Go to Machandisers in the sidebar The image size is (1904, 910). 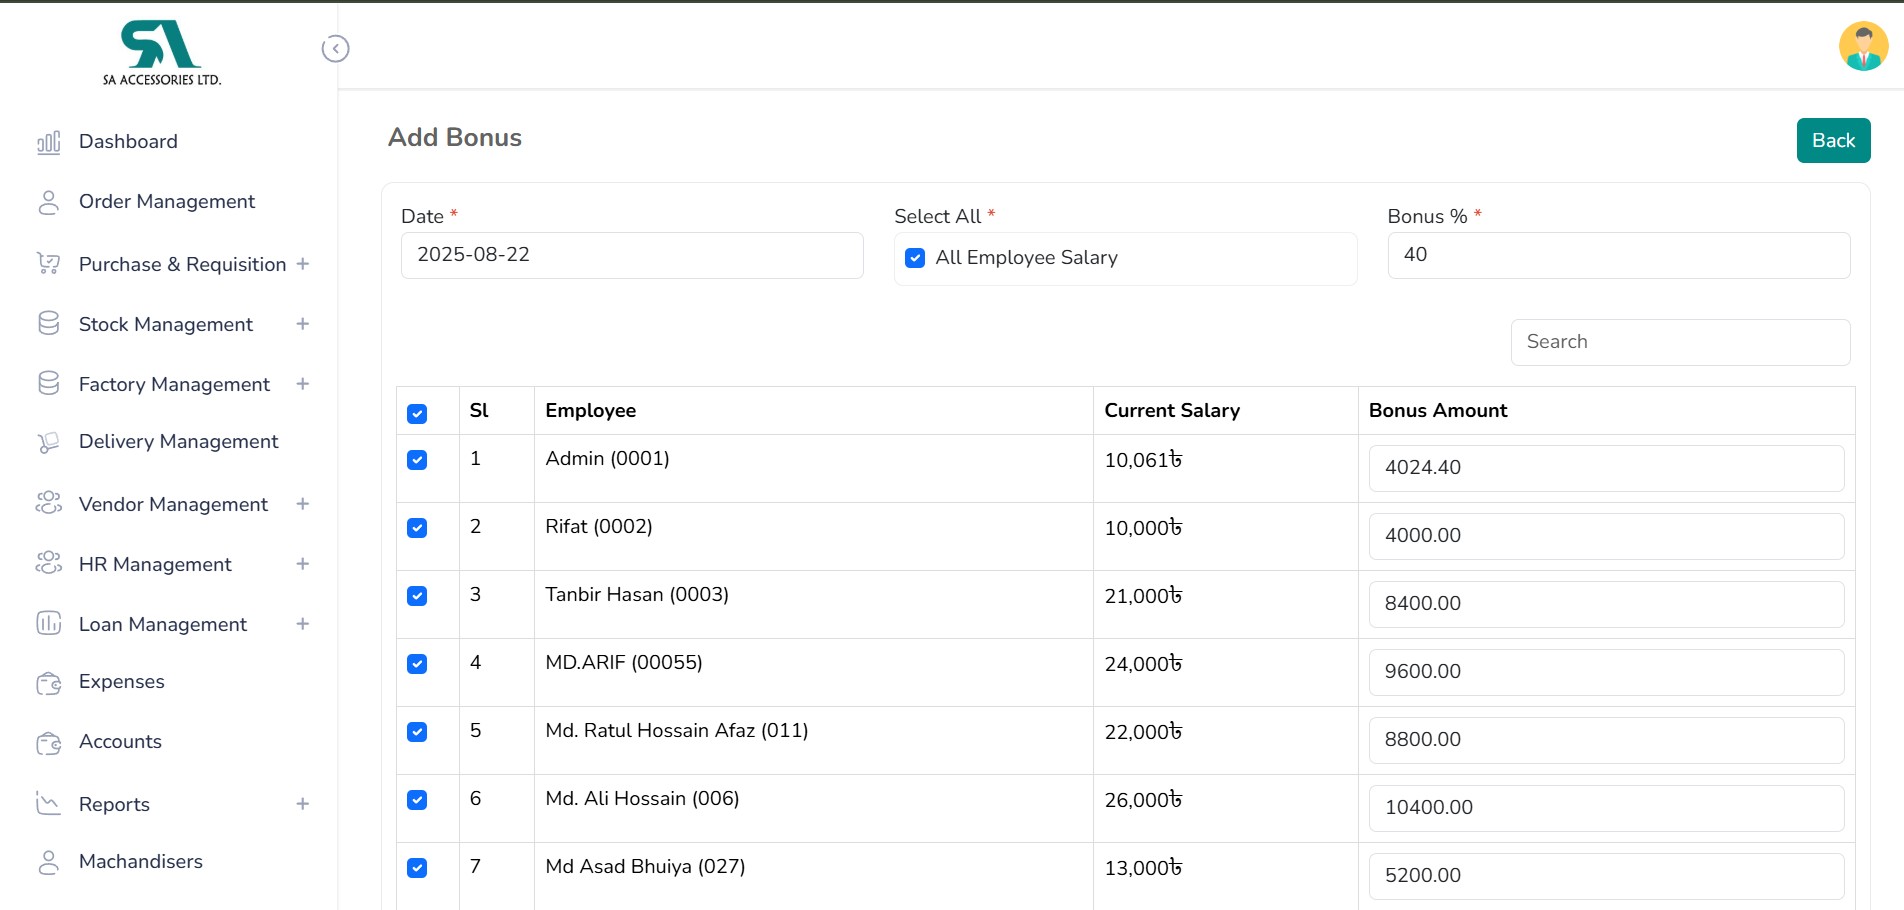pyautogui.click(x=140, y=862)
